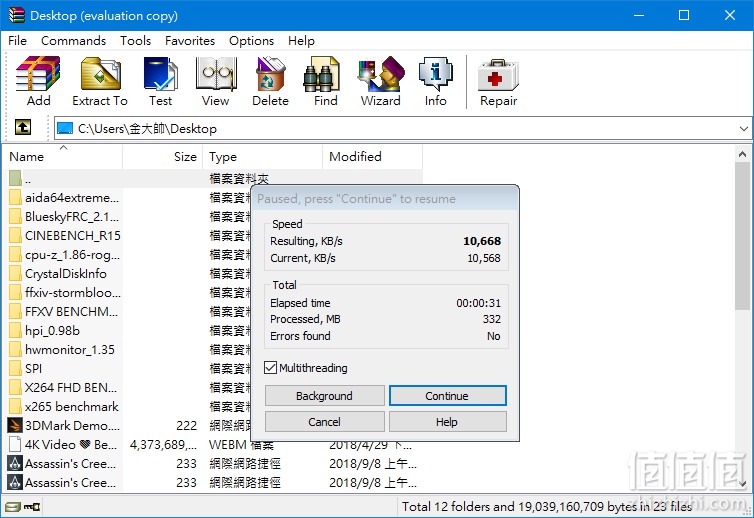Sort list by Modified column header

373,157
